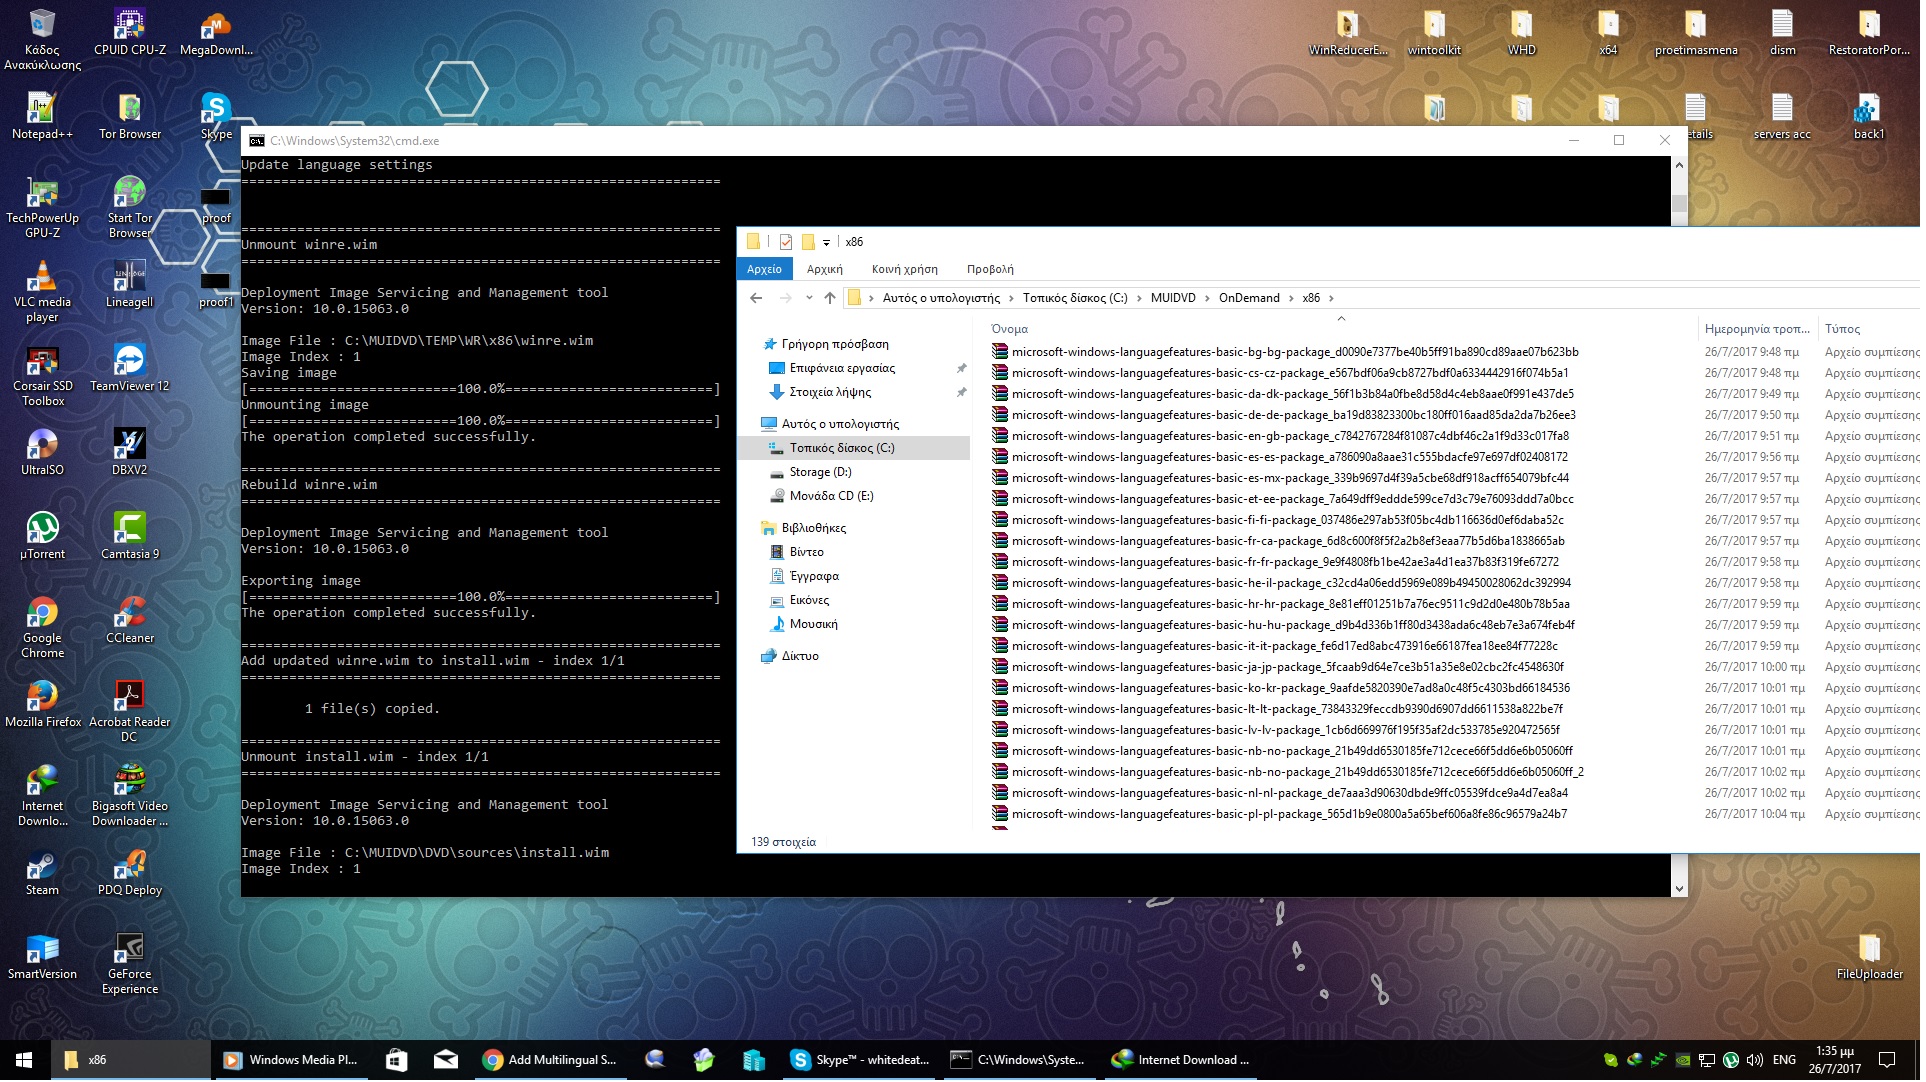
Task: Open the Windows Start button
Action: pos(24,1063)
